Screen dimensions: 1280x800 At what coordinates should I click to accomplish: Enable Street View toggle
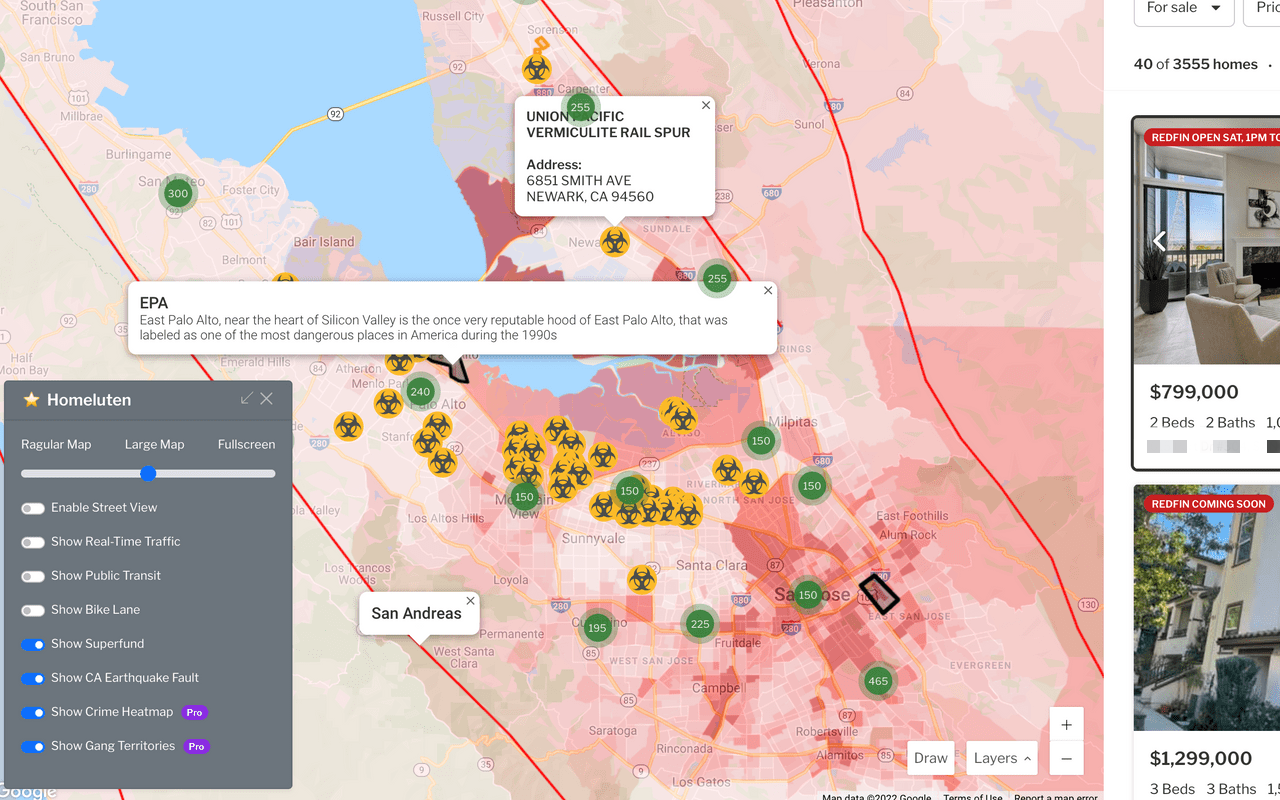click(33, 508)
